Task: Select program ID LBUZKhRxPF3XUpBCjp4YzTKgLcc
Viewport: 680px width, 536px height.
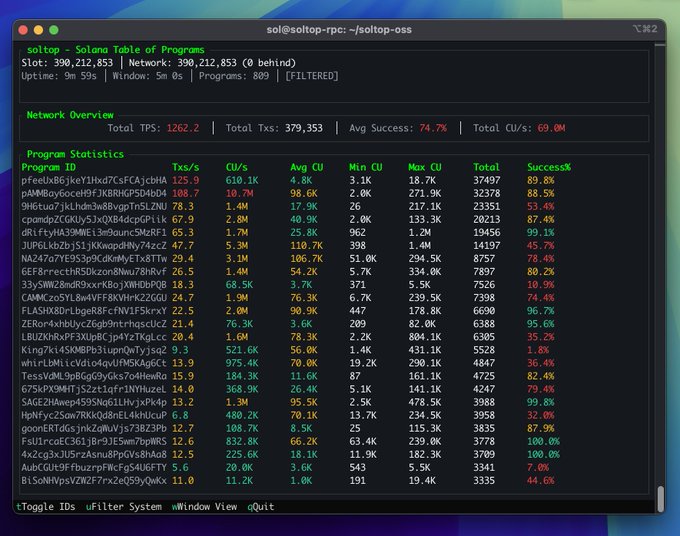Action: click(94, 337)
